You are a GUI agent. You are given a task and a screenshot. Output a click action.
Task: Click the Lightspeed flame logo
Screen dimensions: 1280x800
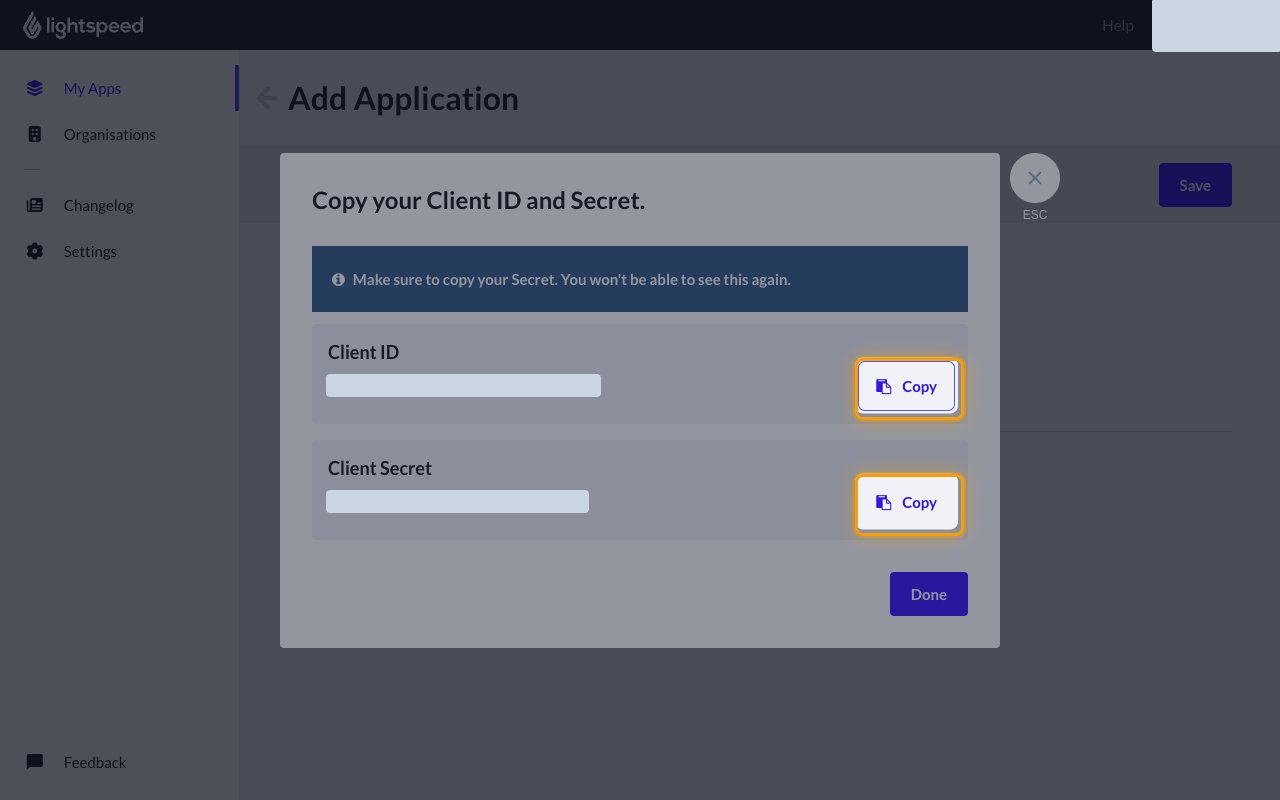pyautogui.click(x=32, y=25)
